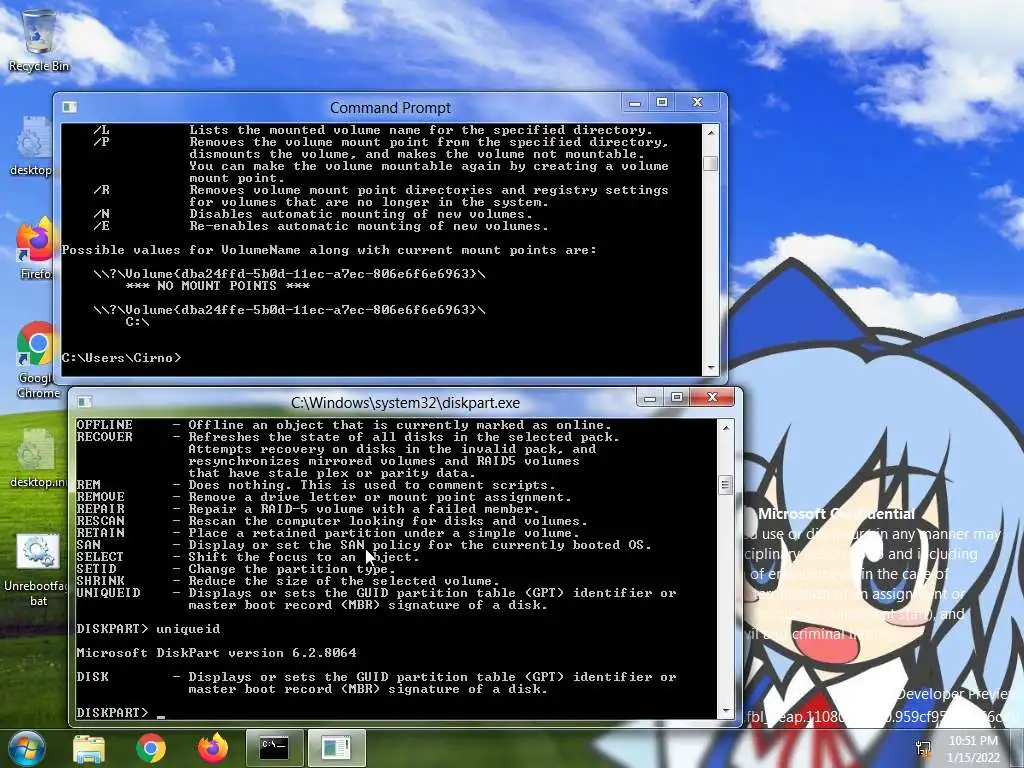Viewport: 1024px width, 768px height.
Task: Select the lower desktop.ini file icon
Action: coord(37,458)
